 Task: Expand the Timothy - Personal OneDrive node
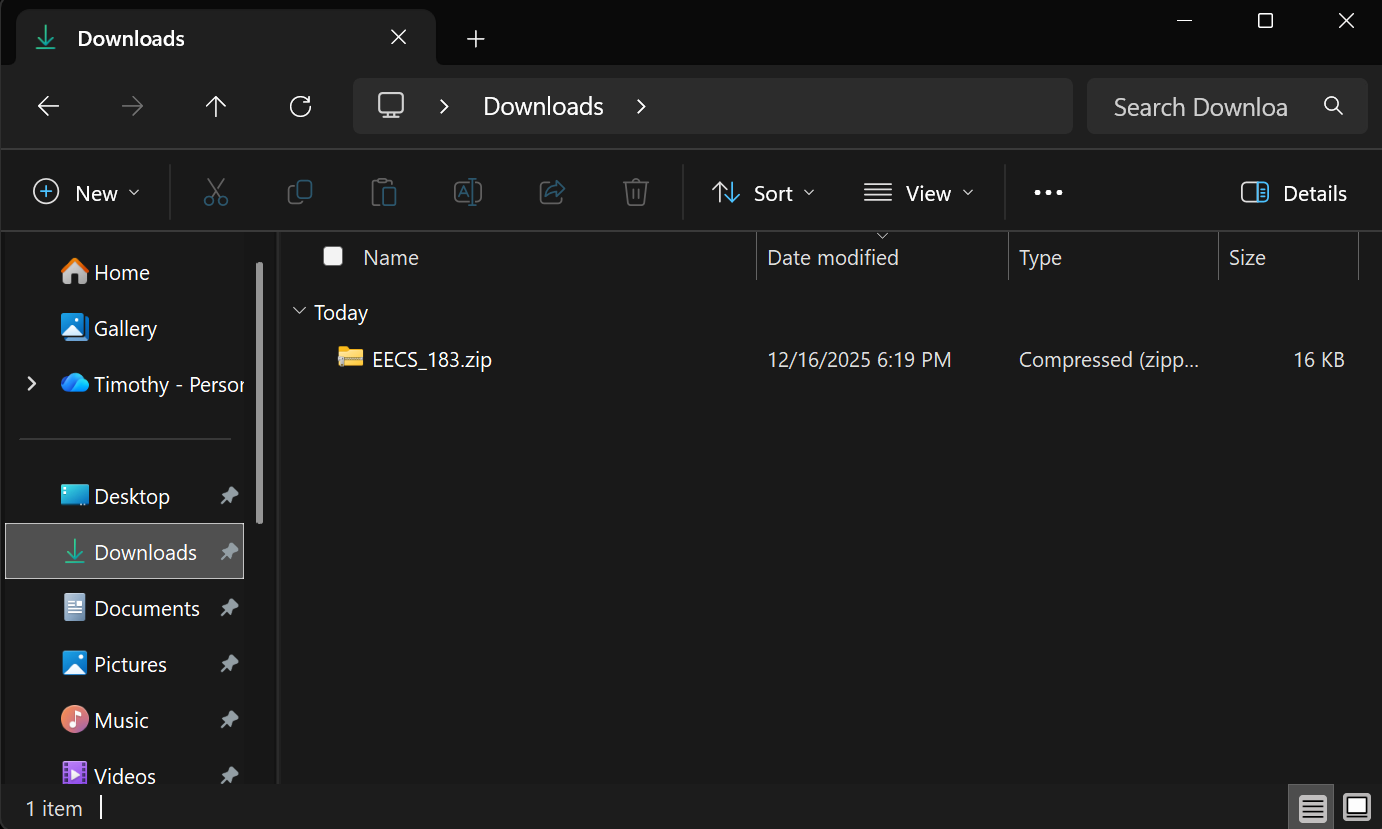coord(32,383)
